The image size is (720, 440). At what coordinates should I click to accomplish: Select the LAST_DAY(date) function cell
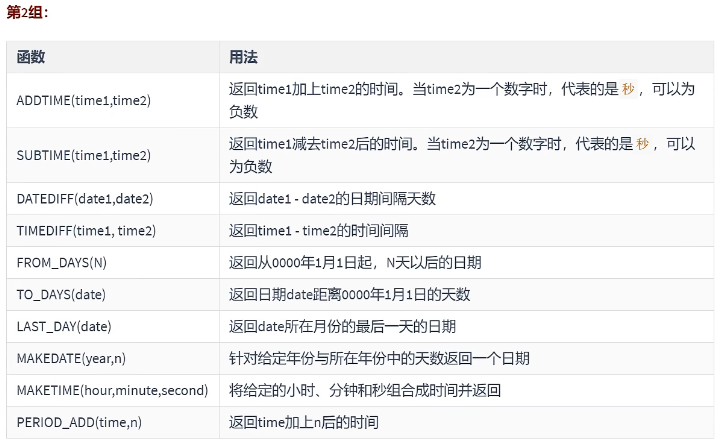(x=64, y=327)
